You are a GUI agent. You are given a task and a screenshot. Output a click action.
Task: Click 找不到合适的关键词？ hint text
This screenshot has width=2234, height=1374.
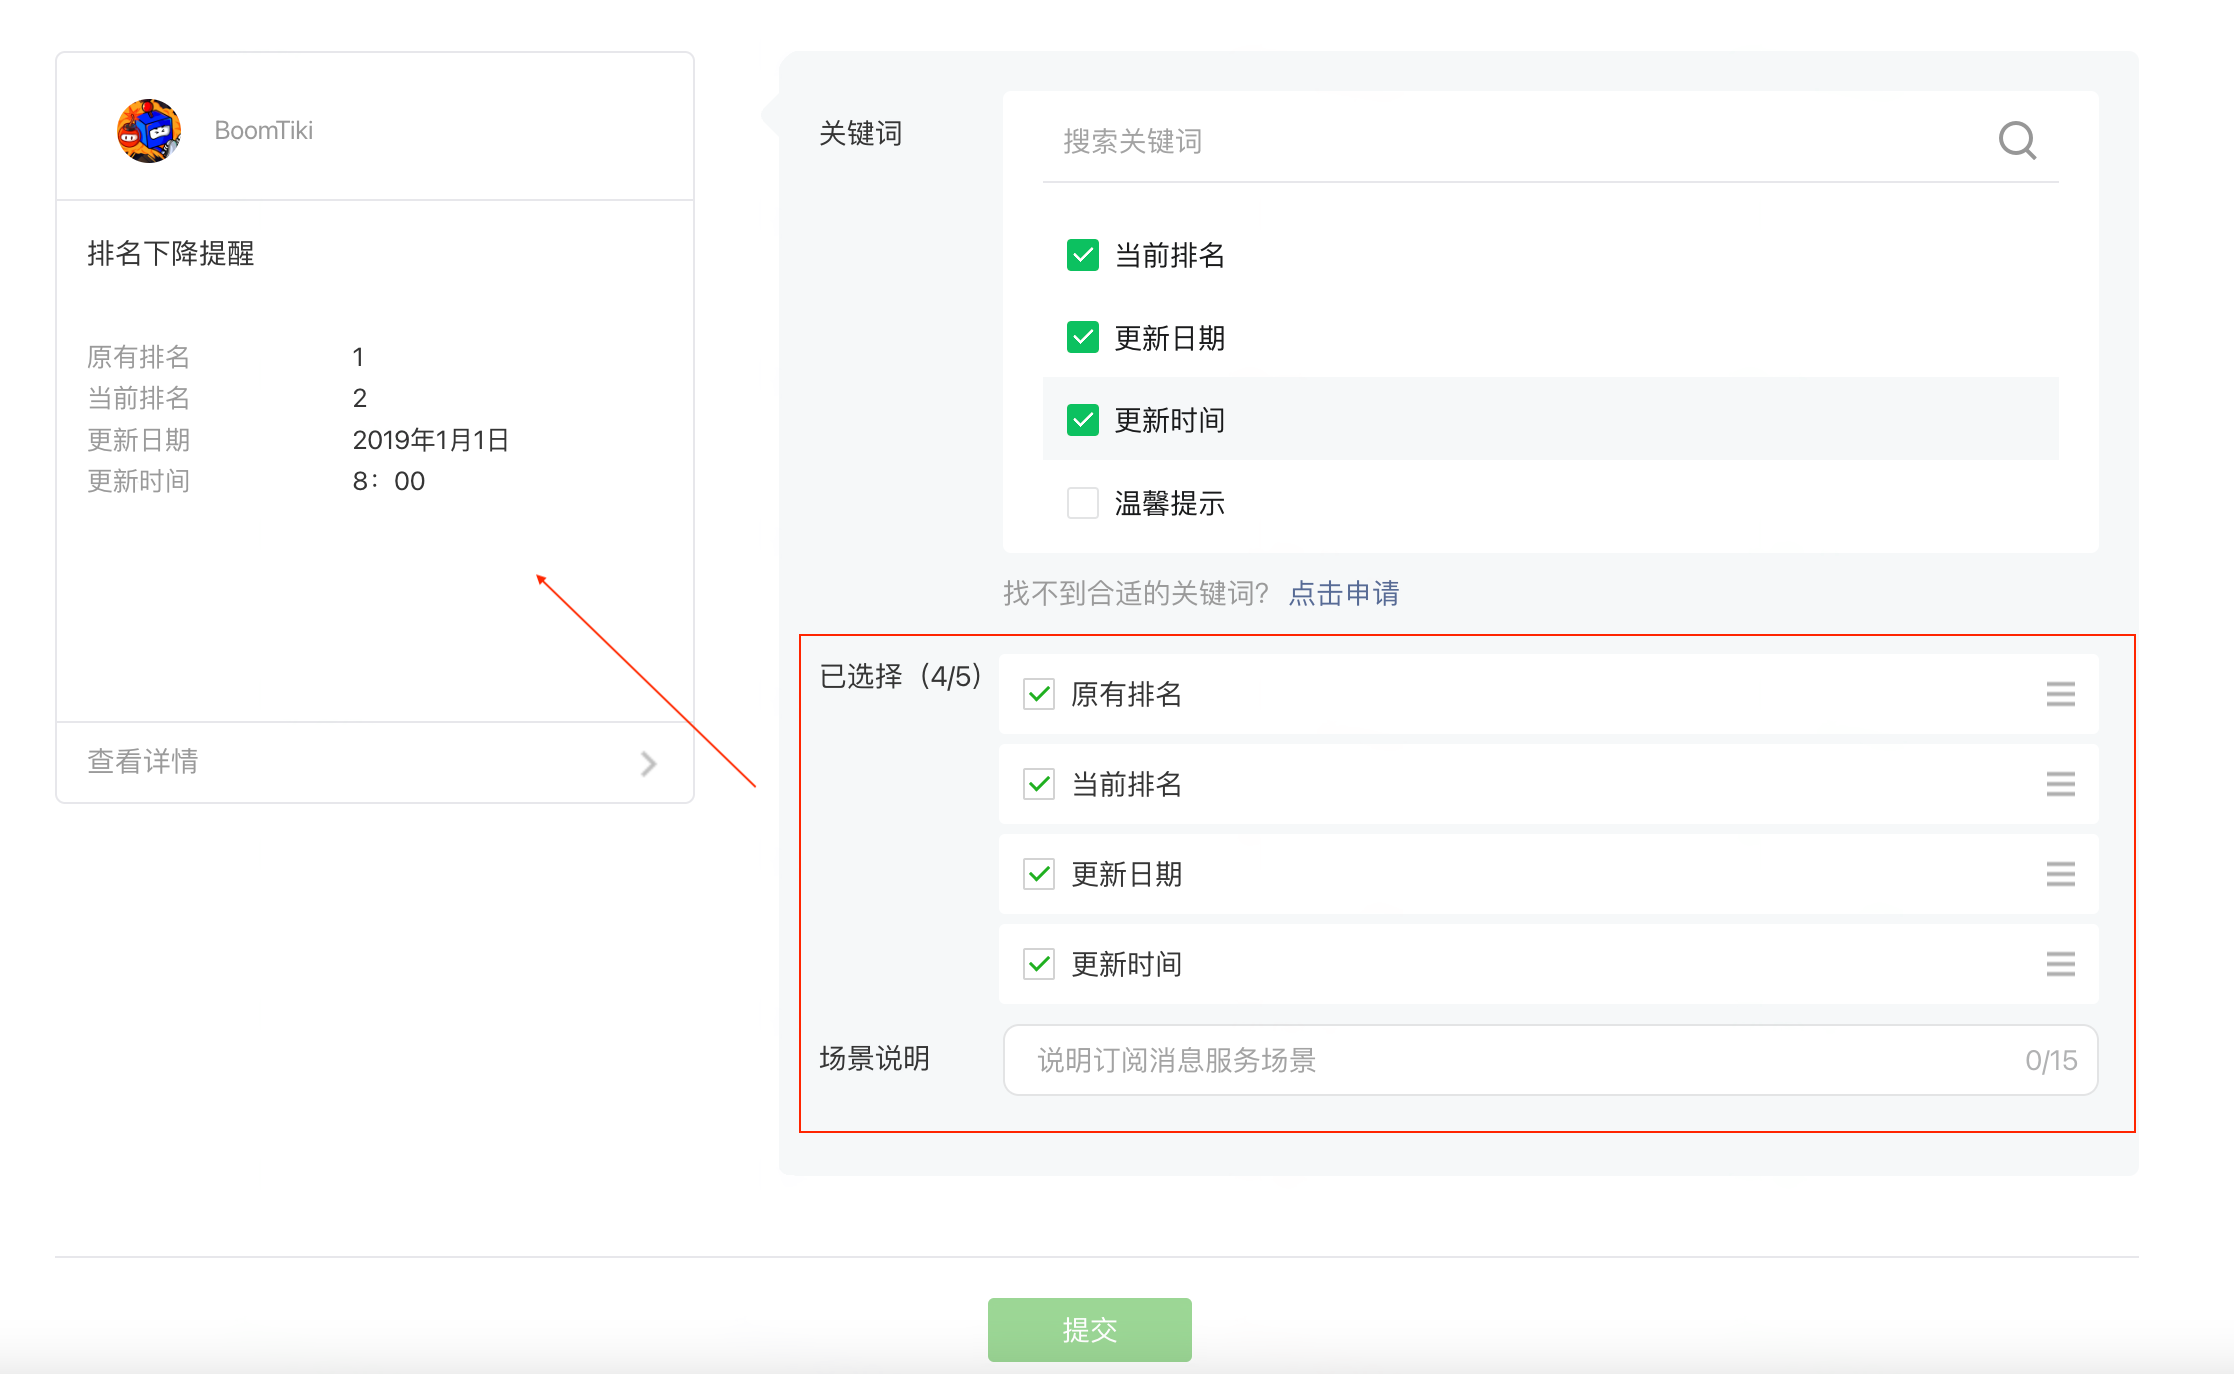[1136, 594]
